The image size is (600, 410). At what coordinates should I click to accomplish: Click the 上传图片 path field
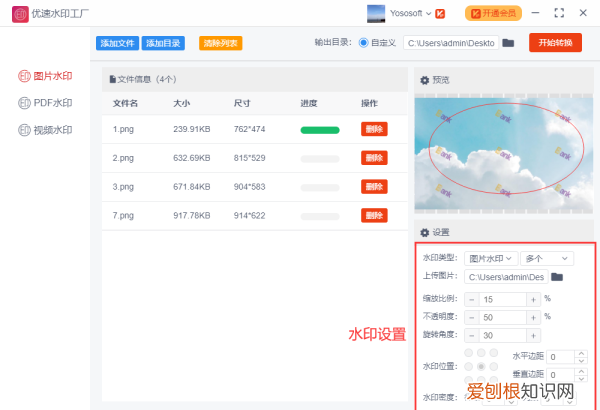pos(506,277)
